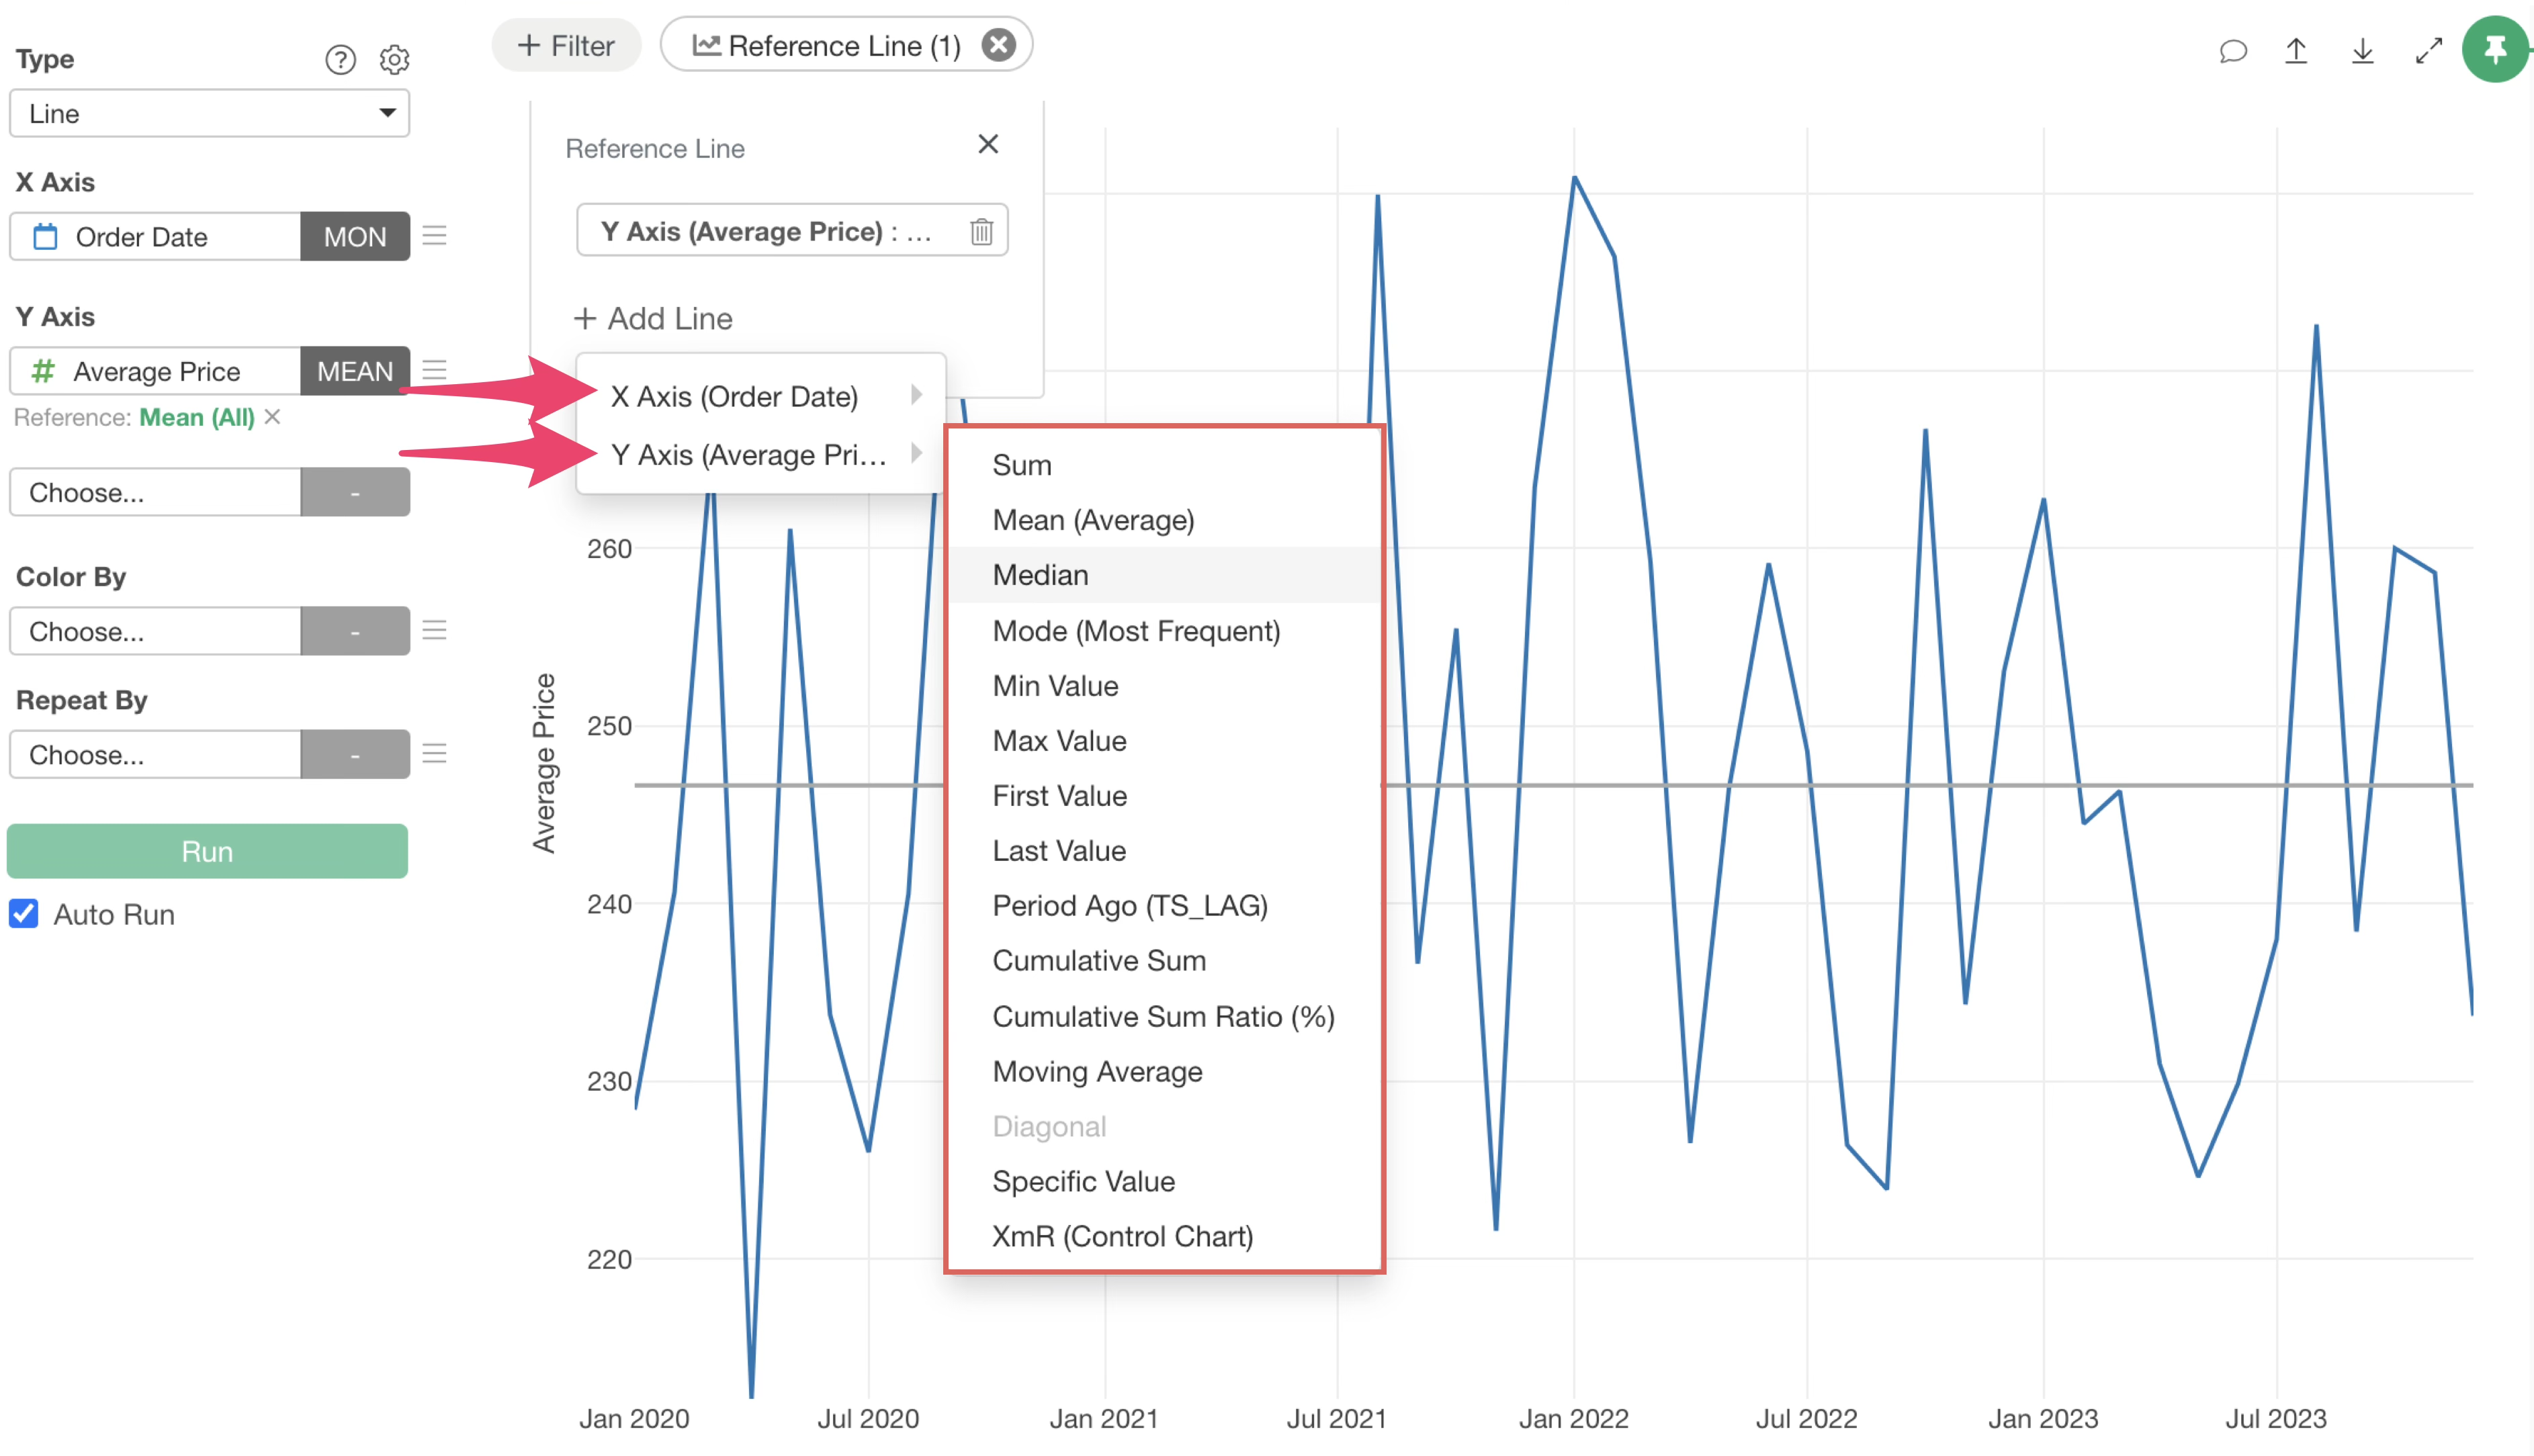Image resolution: width=2534 pixels, height=1456 pixels.
Task: Remove the Mean (All) reference
Action: [273, 417]
